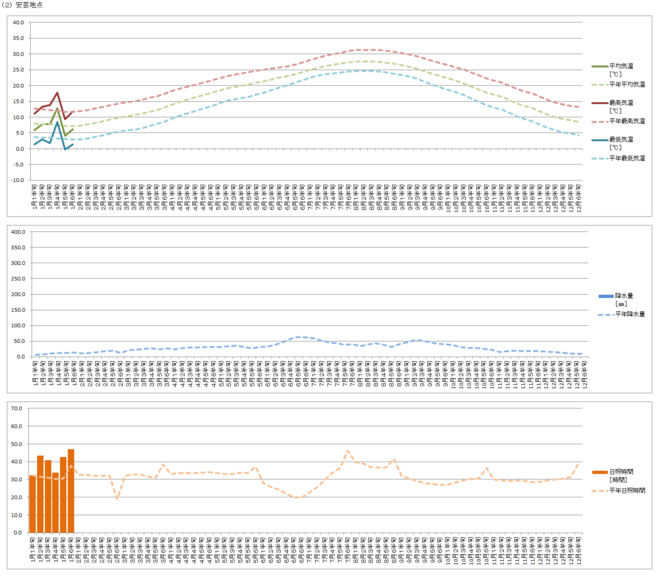Click the 最高気温 legend entry
Image resolution: width=660 pixels, height=578 pixels.
[622, 105]
